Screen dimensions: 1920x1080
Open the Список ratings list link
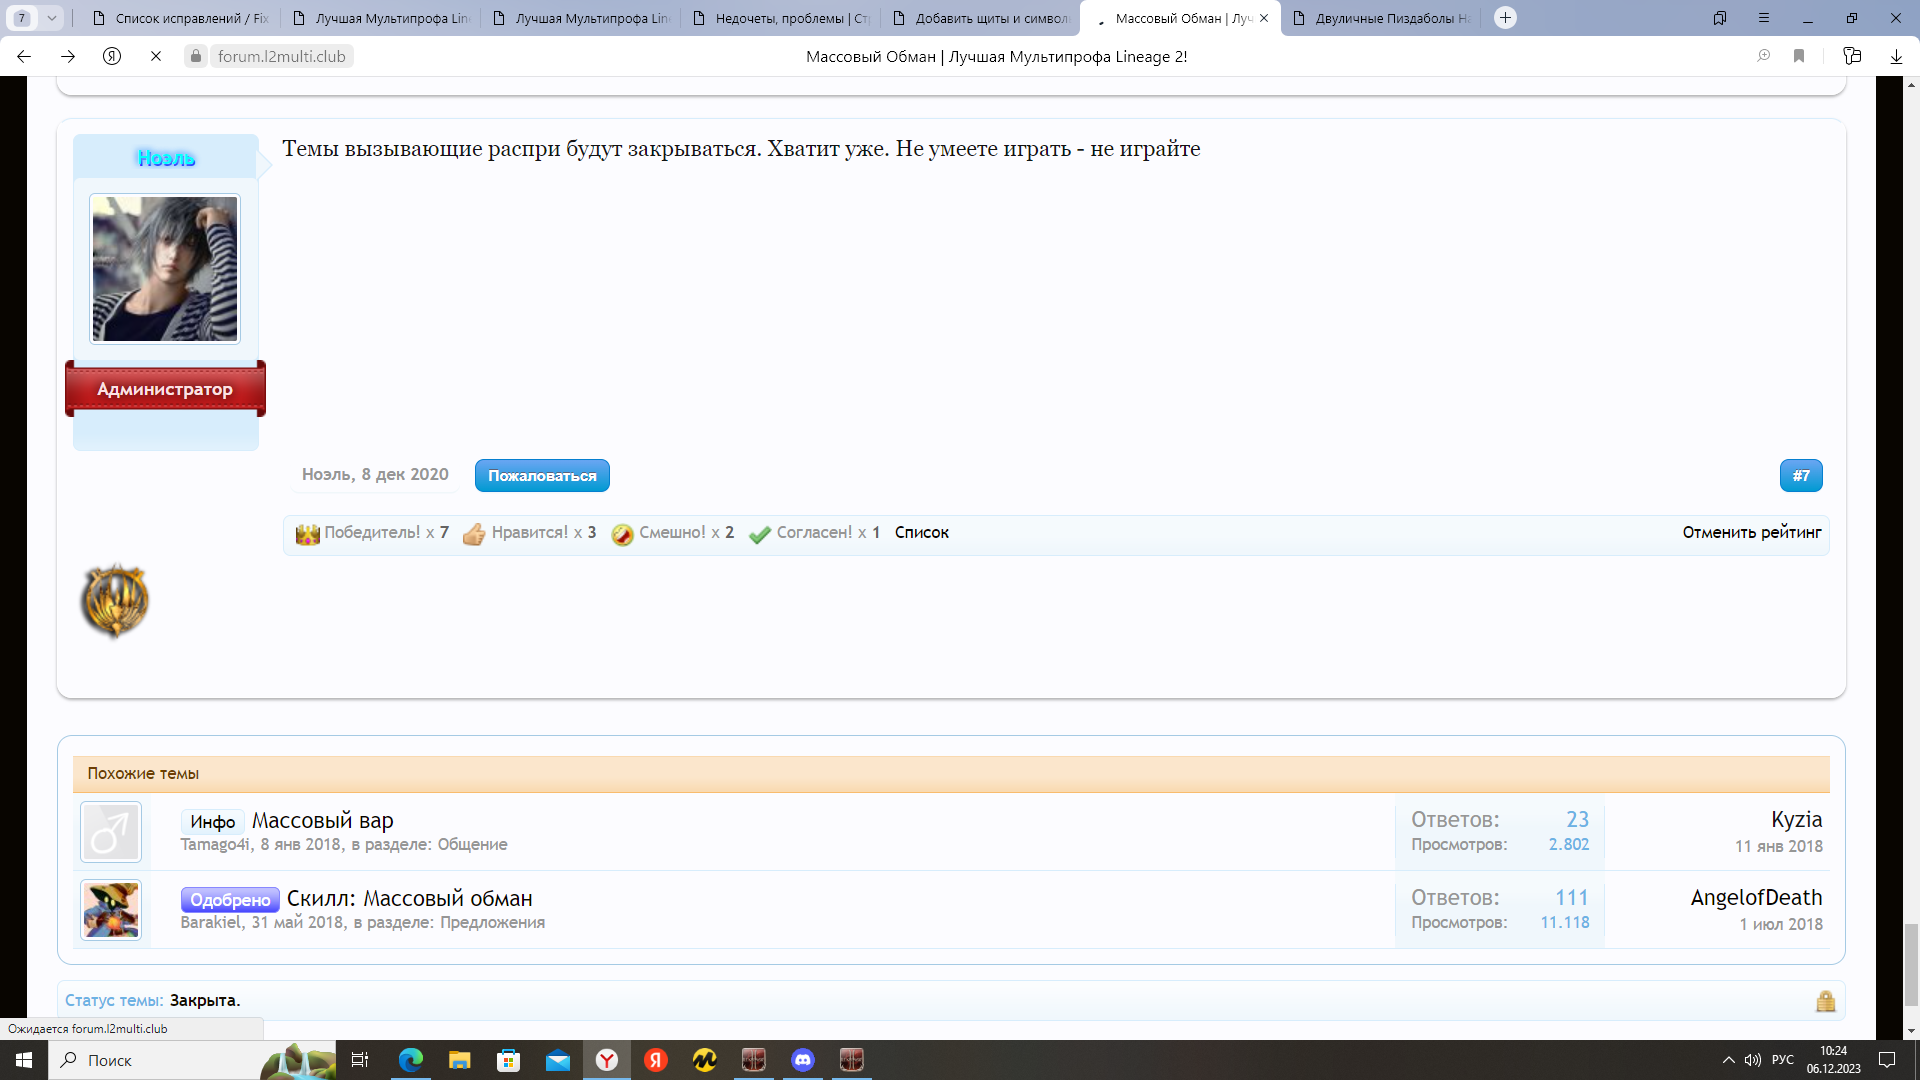coord(921,533)
